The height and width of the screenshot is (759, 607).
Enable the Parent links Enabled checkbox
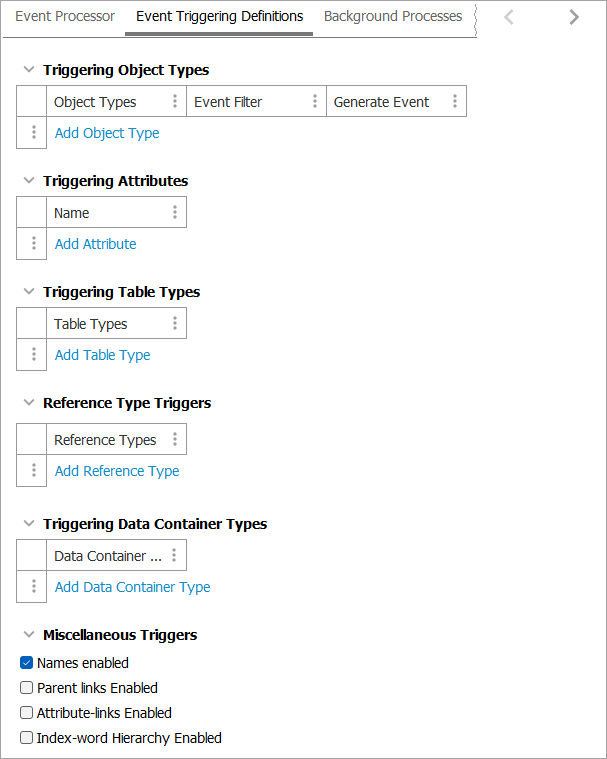click(x=27, y=688)
